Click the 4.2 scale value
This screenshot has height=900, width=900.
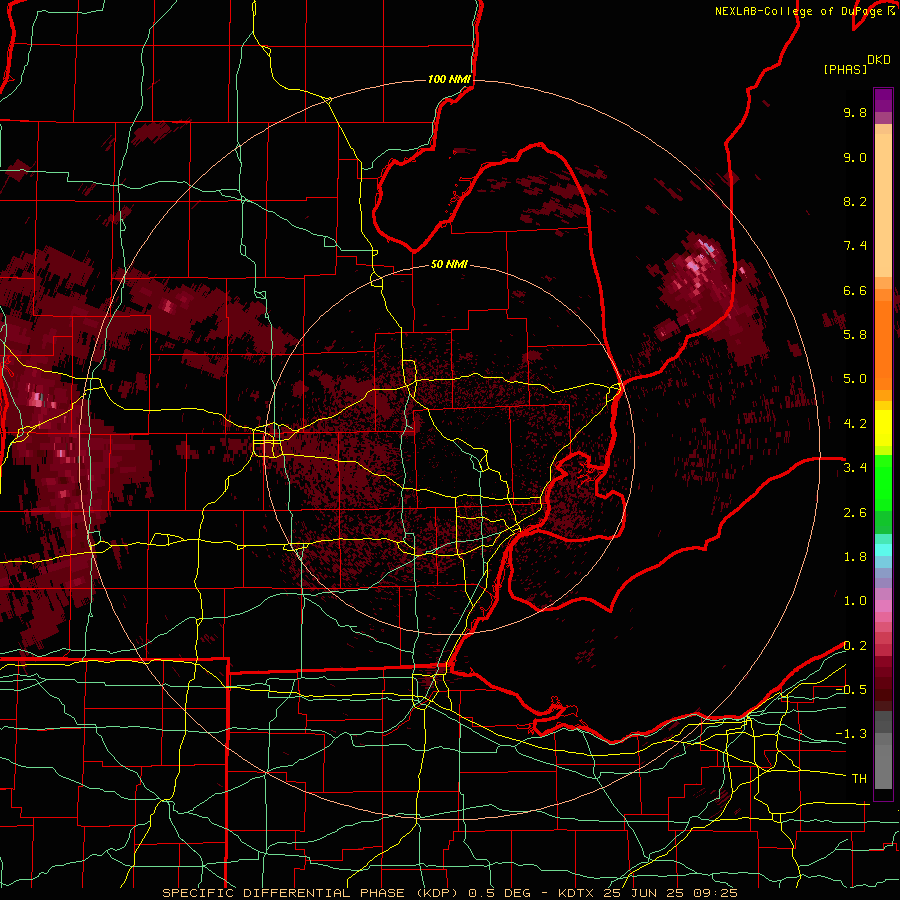point(855,424)
